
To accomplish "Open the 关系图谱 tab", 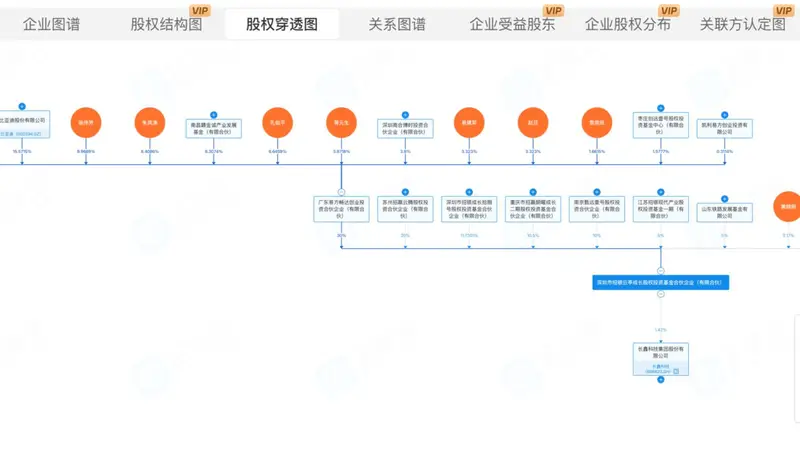I will pyautogui.click(x=397, y=24).
